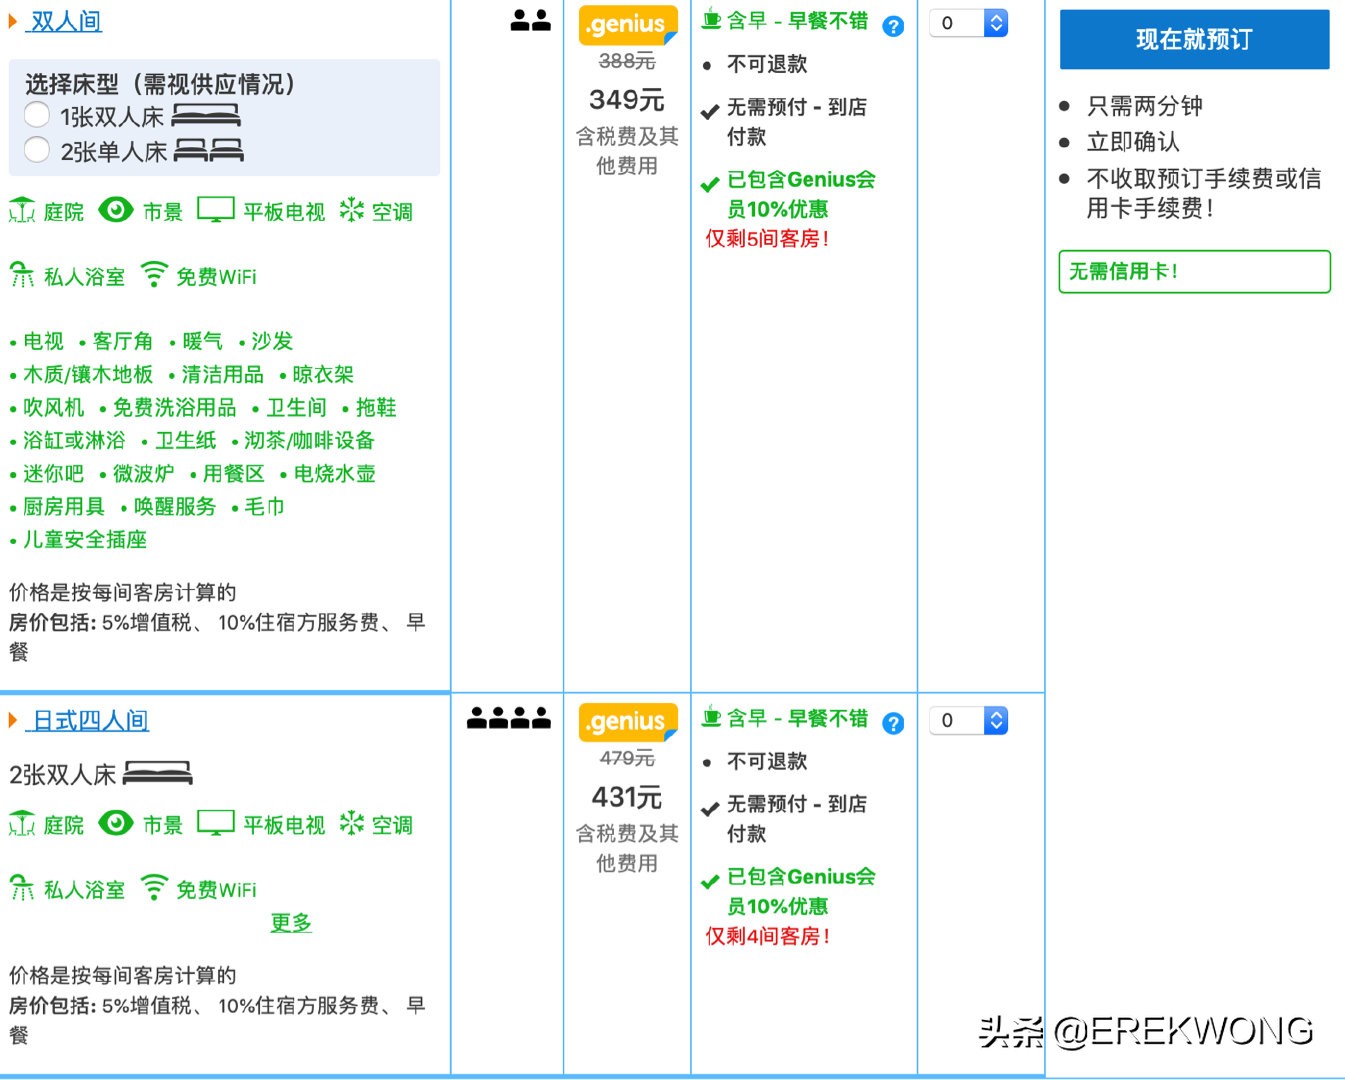Image resolution: width=1345 pixels, height=1080 pixels.
Task: Select the 1张双人床 radio button
Action: pyautogui.click(x=37, y=115)
